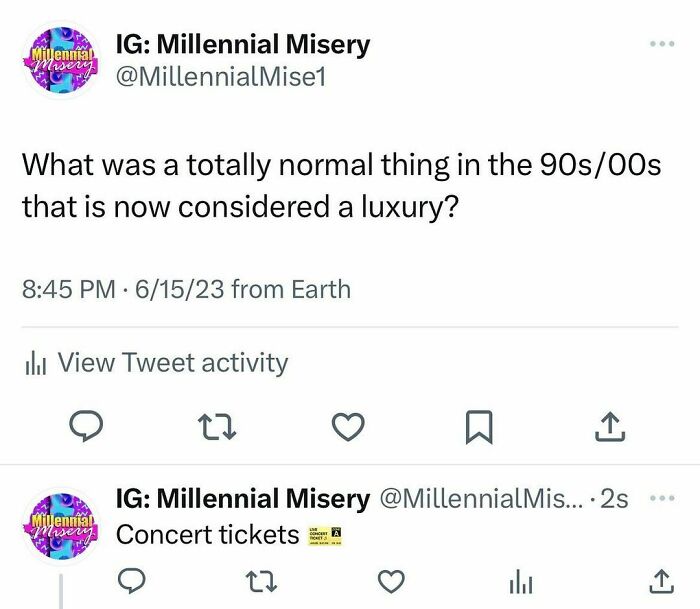Click the Concert tickets reply text
Viewport: 700px width, 609px height.
(x=207, y=535)
